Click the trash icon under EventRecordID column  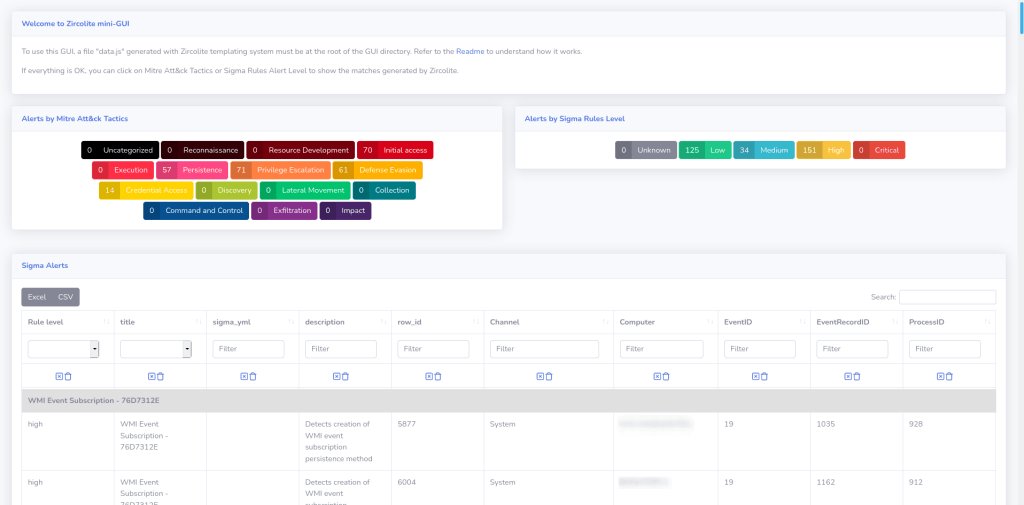point(857,376)
